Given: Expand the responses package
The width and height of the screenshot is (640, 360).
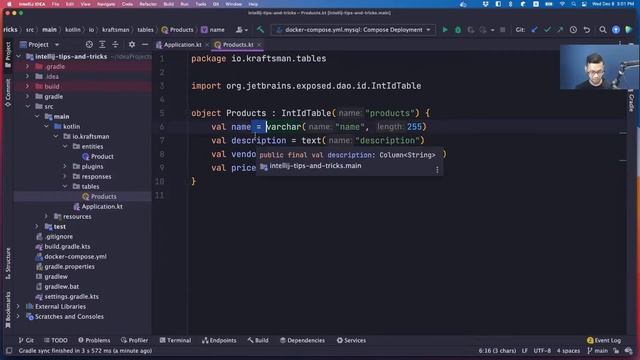Looking at the screenshot, I should tap(65, 176).
